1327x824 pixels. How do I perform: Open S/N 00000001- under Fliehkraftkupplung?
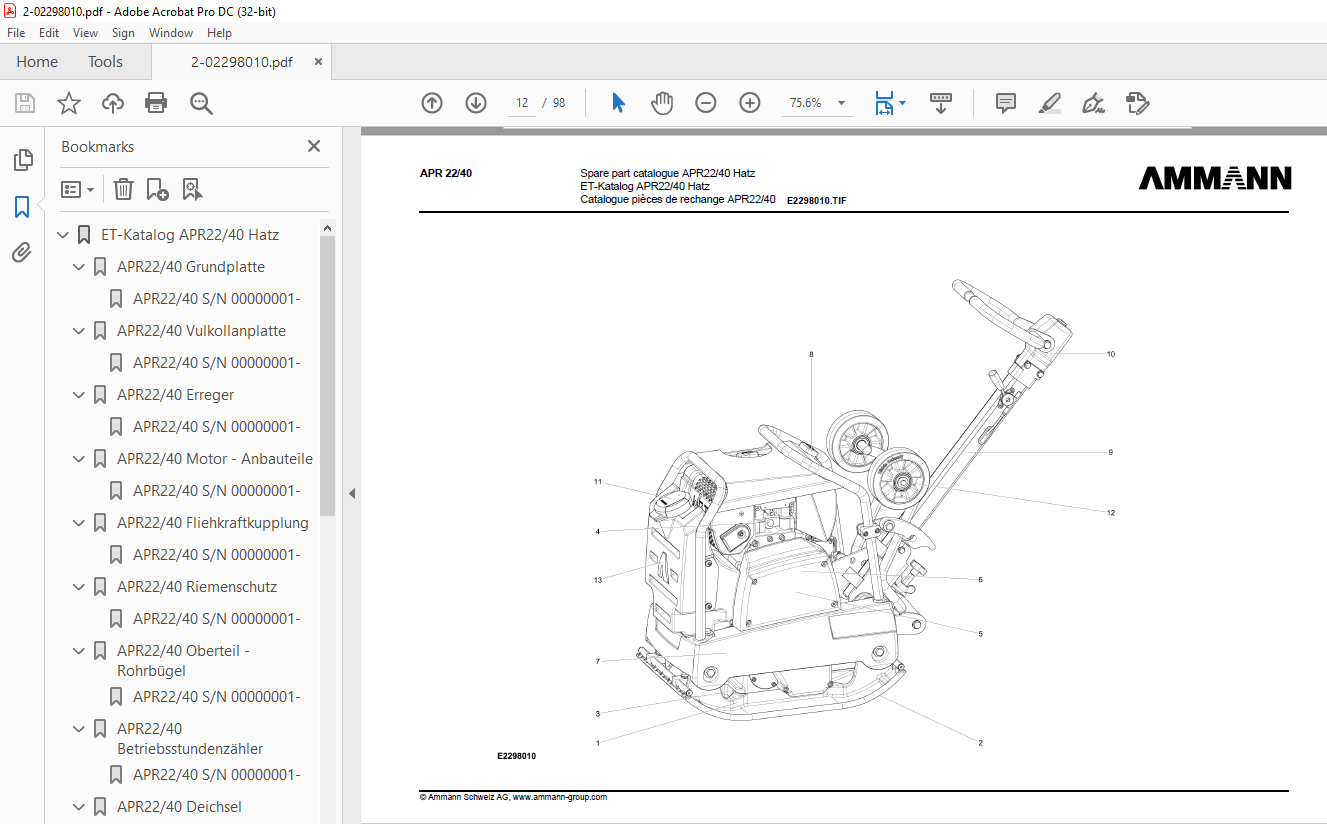(217, 555)
